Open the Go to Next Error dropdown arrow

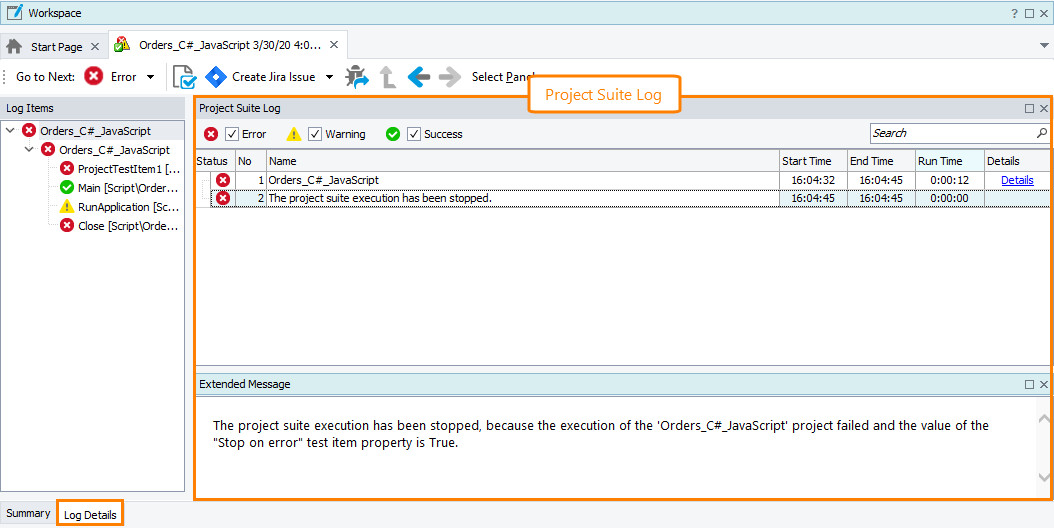pos(150,77)
